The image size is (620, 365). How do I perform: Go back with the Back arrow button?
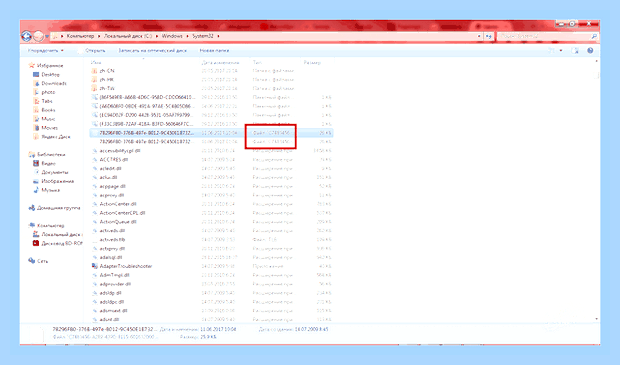coord(26,36)
